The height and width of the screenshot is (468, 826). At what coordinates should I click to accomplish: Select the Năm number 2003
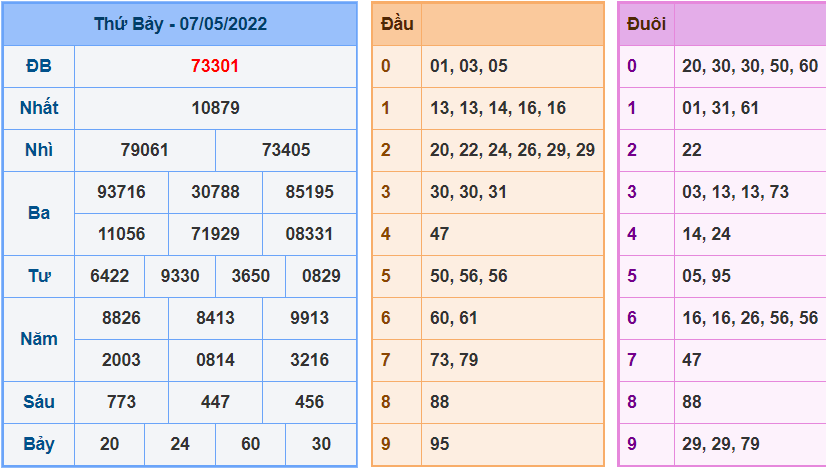(121, 360)
